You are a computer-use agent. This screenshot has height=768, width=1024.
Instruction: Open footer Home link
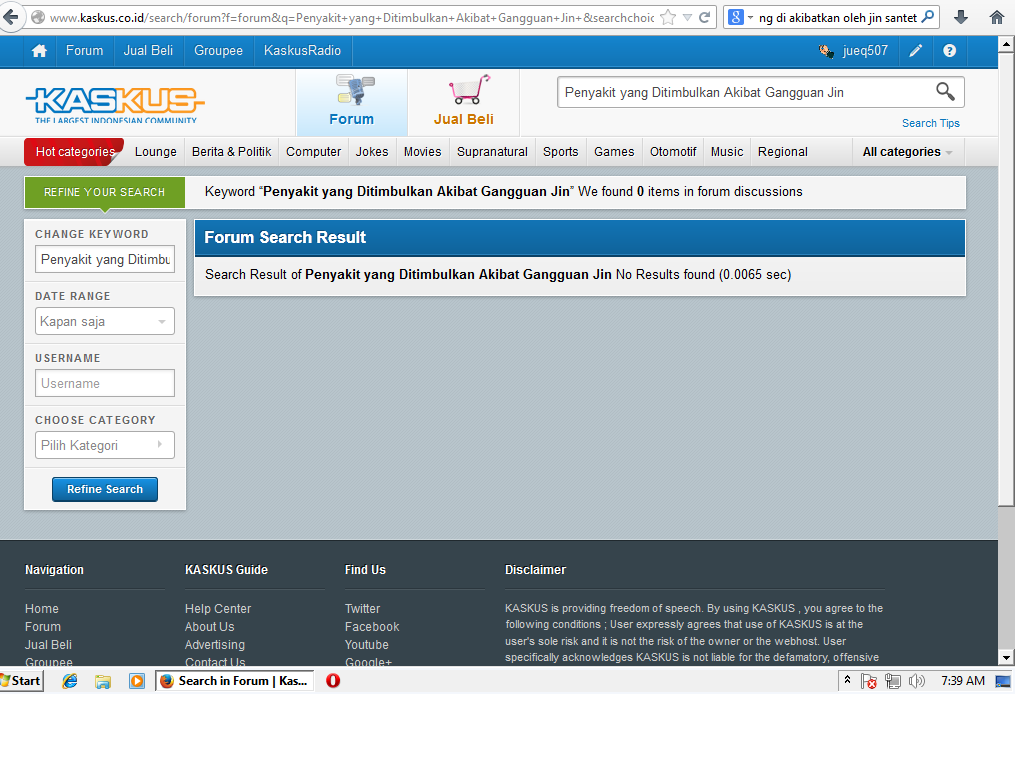point(42,609)
